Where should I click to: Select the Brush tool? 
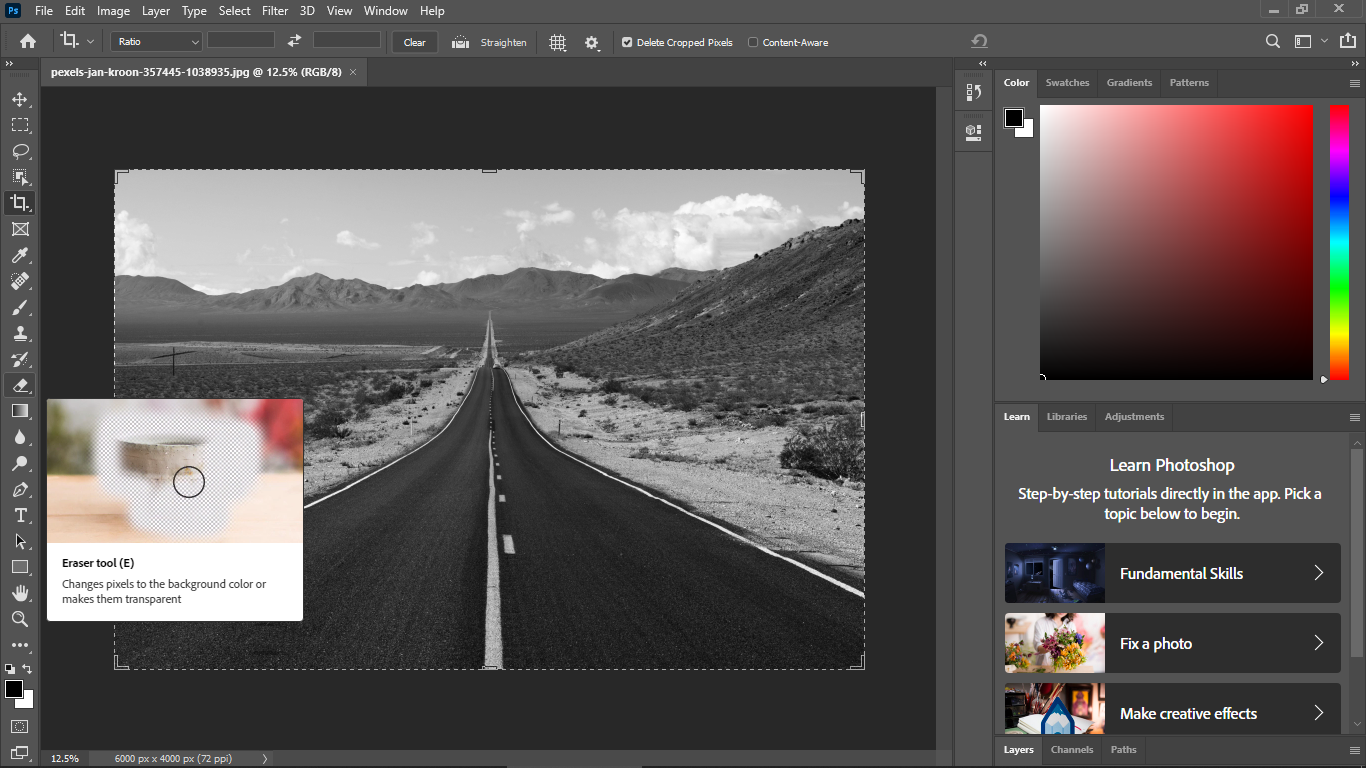click(x=19, y=307)
